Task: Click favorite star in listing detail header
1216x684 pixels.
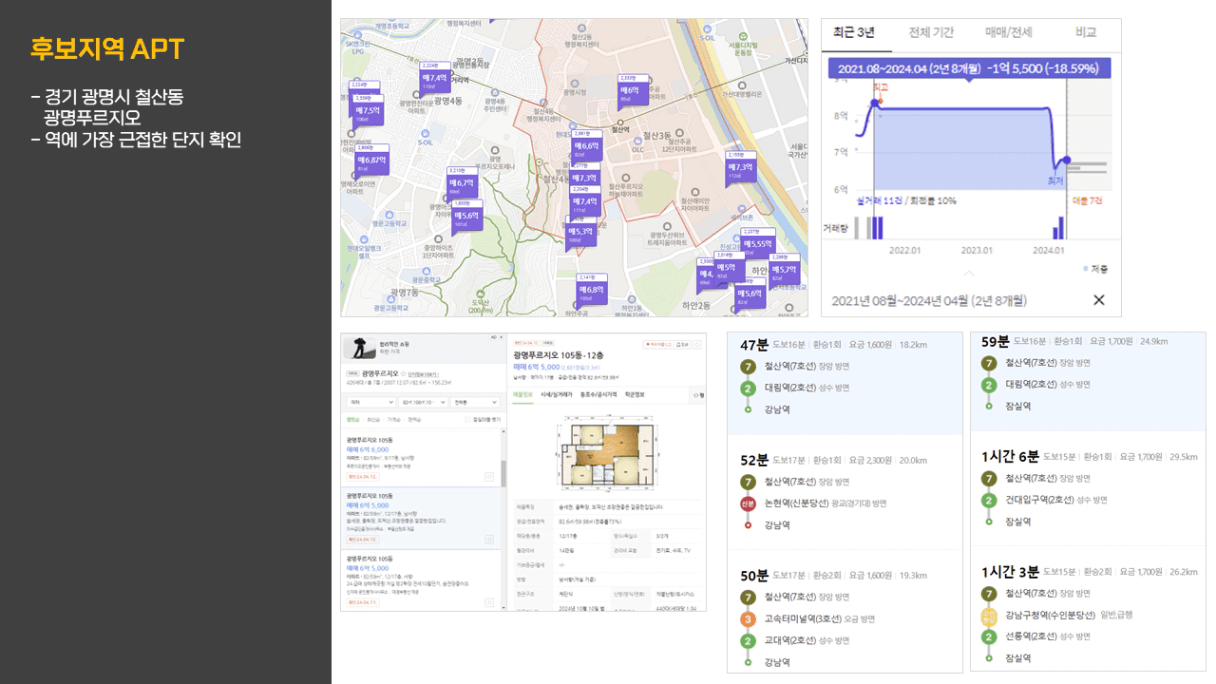Action: tap(697, 345)
